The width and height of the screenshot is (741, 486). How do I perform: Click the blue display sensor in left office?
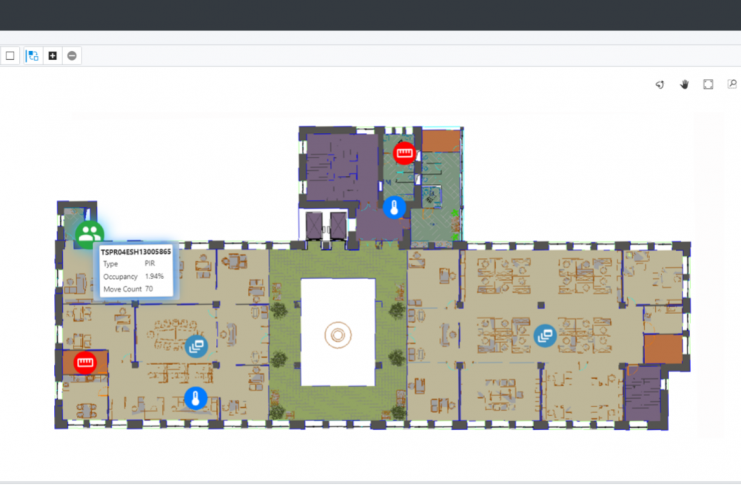click(196, 346)
